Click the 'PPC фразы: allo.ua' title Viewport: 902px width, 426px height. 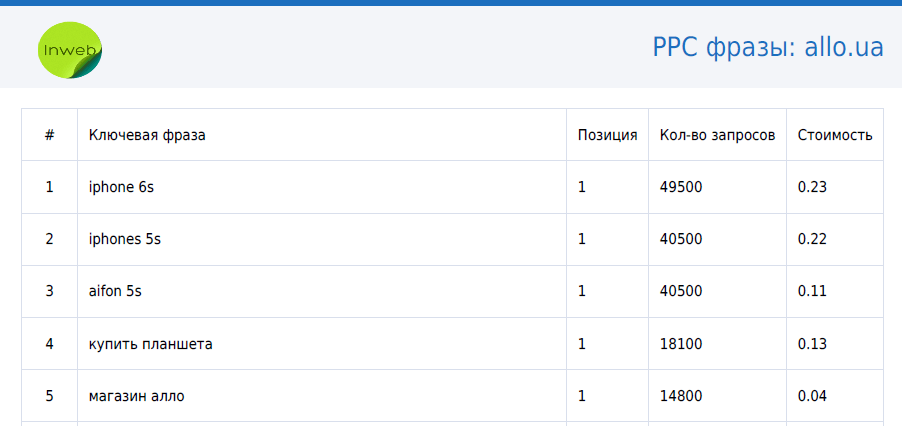768,48
